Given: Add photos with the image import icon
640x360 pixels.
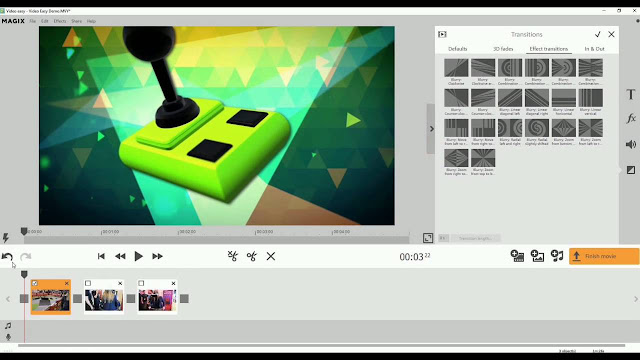Looking at the screenshot, I should pyautogui.click(x=537, y=256).
